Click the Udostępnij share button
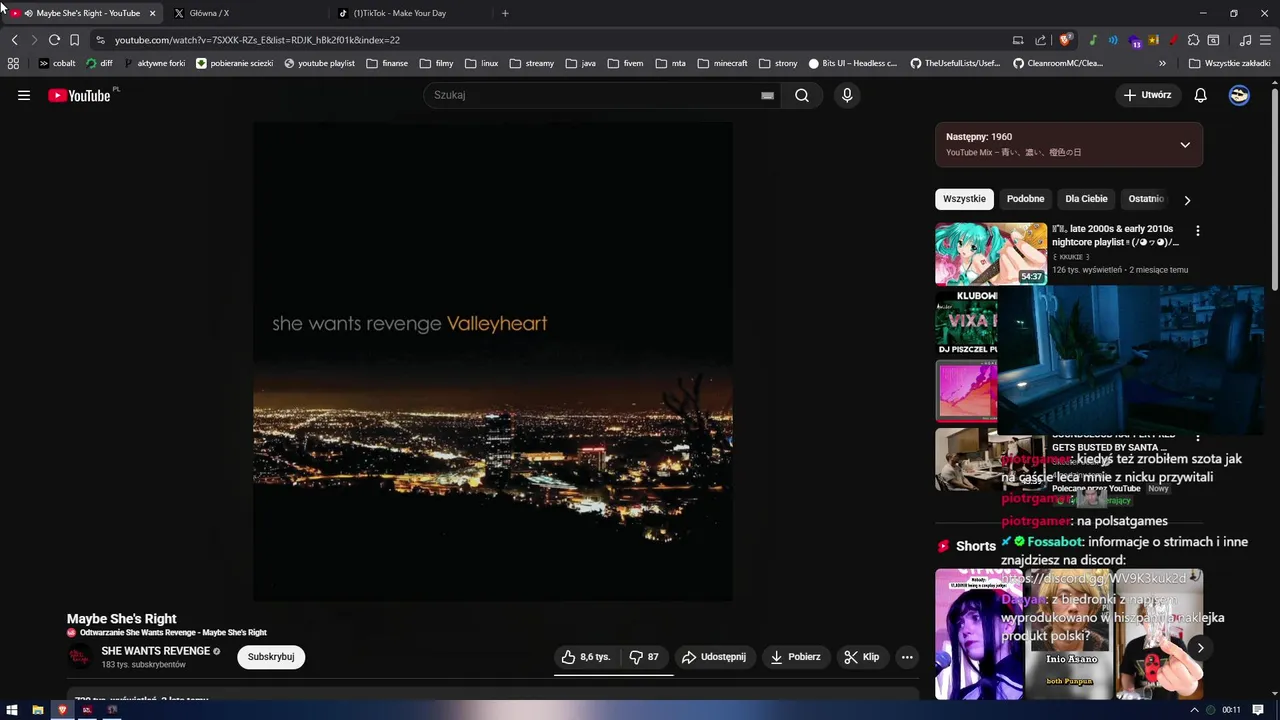This screenshot has width=1280, height=720. click(x=714, y=657)
